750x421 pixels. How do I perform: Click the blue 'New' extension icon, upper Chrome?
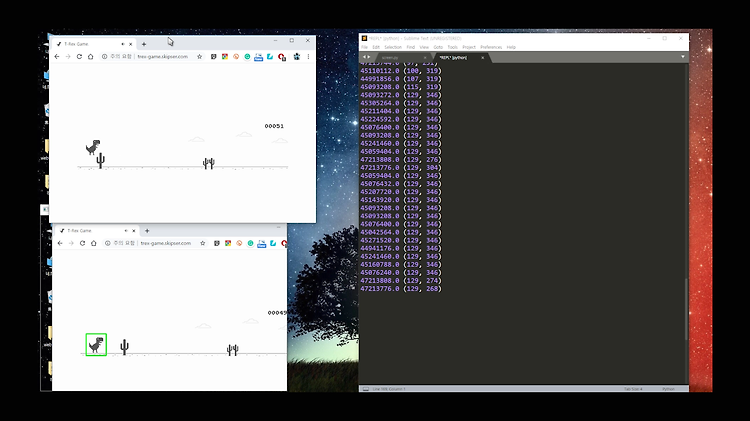(259, 57)
